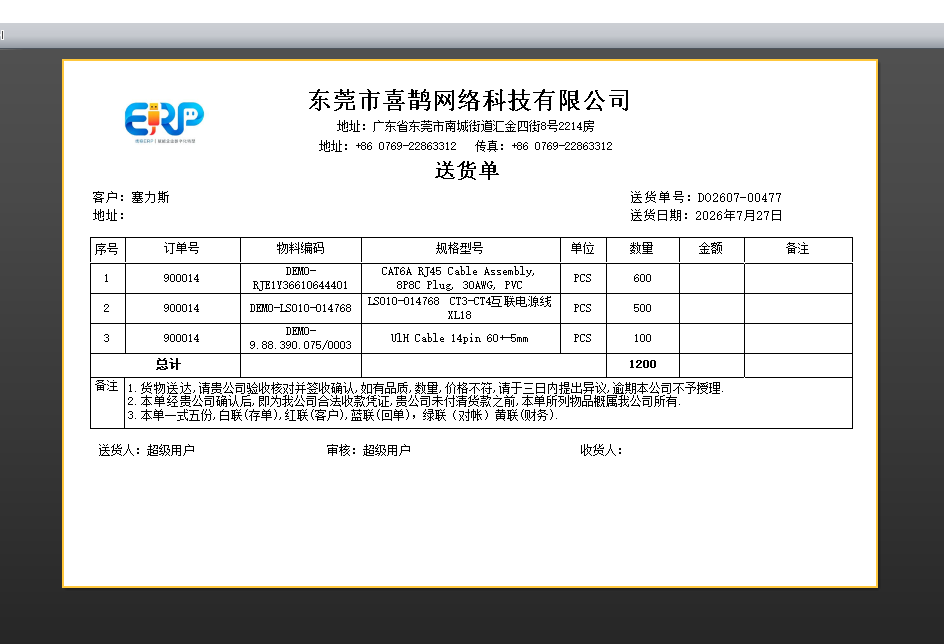The image size is (944, 644).
Task: Click note 3 about 本单一式五份
Action: click(x=343, y=415)
